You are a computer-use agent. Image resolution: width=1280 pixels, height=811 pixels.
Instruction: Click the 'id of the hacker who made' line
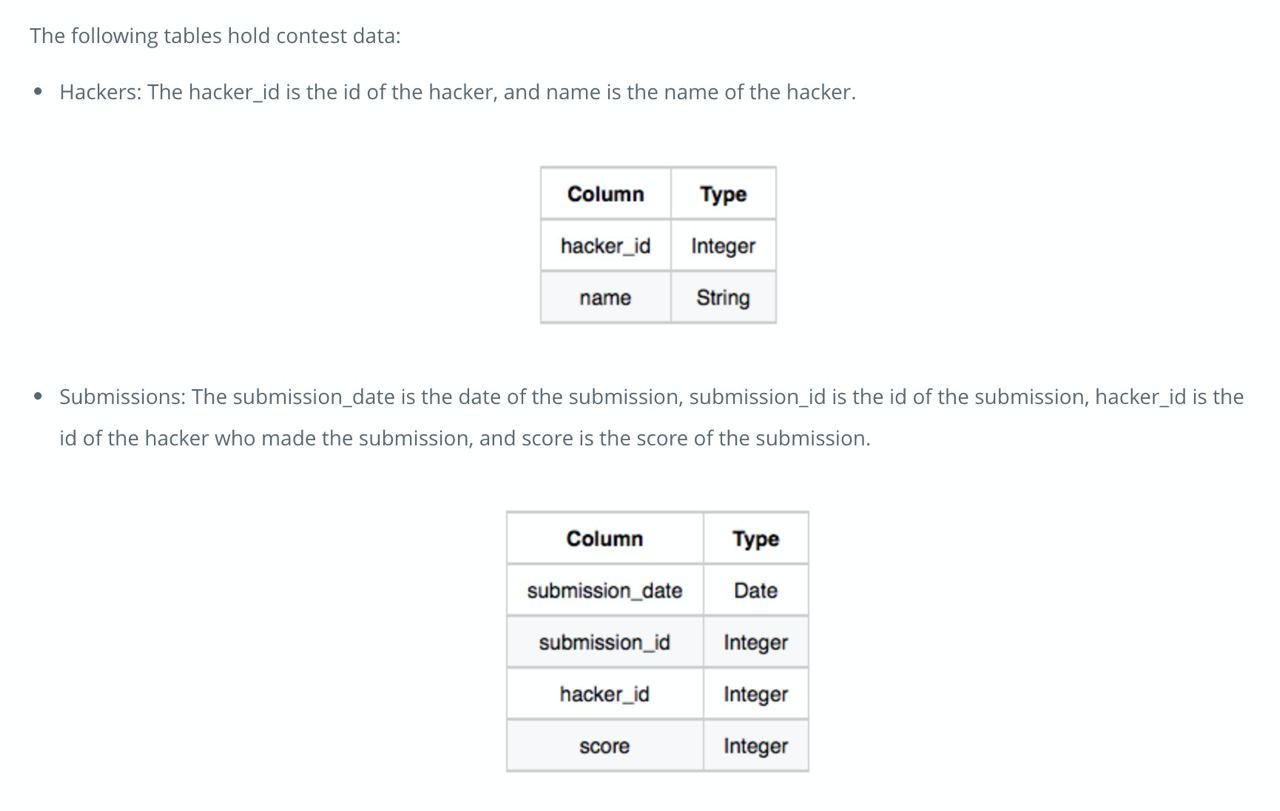click(x=465, y=439)
